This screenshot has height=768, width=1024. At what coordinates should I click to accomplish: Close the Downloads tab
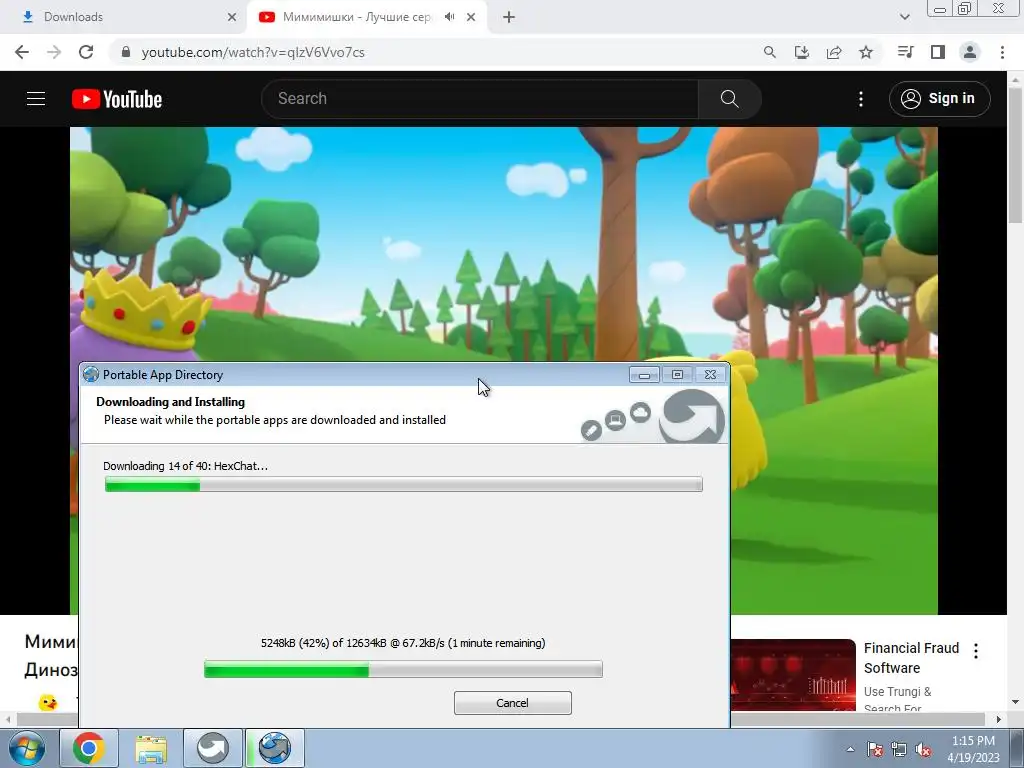pos(232,17)
